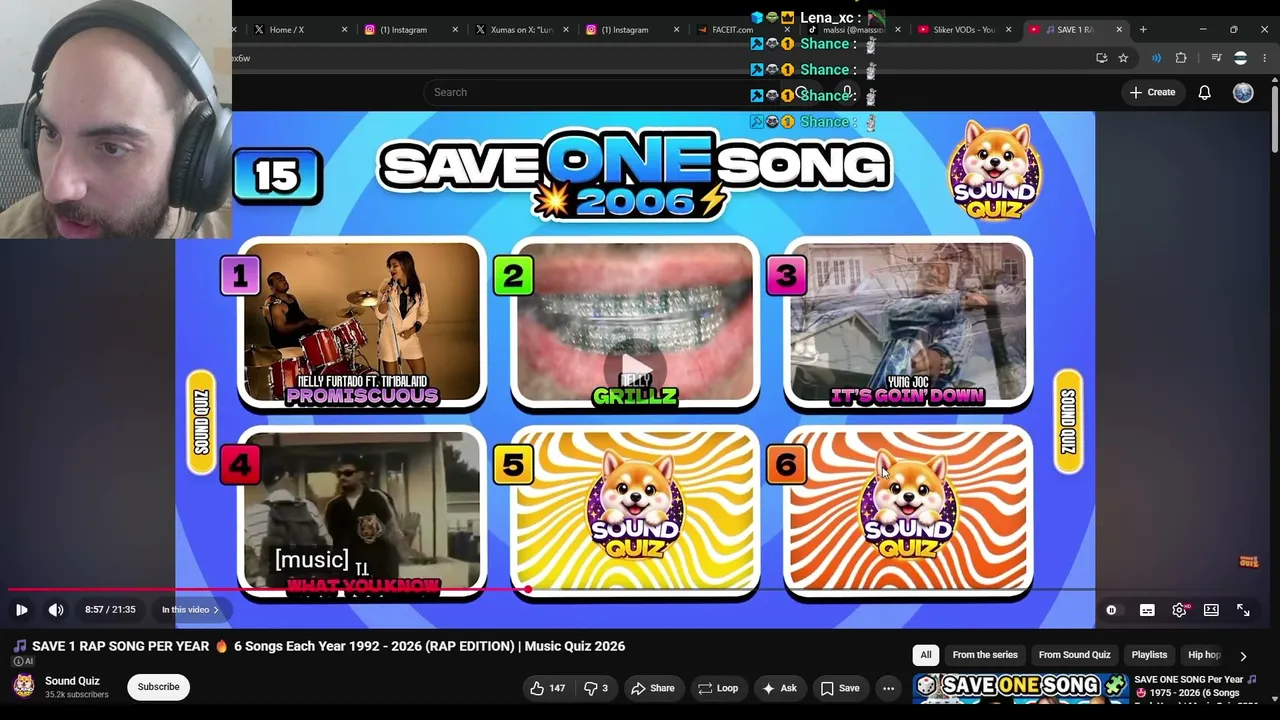Click the AI badge under the video title
1280x720 pixels.
point(23,661)
